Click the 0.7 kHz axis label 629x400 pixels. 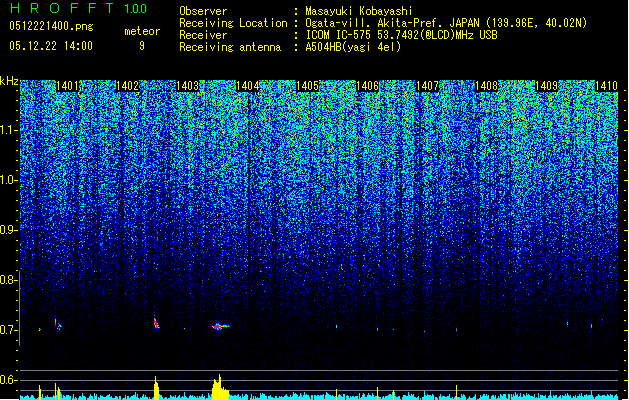(9, 330)
